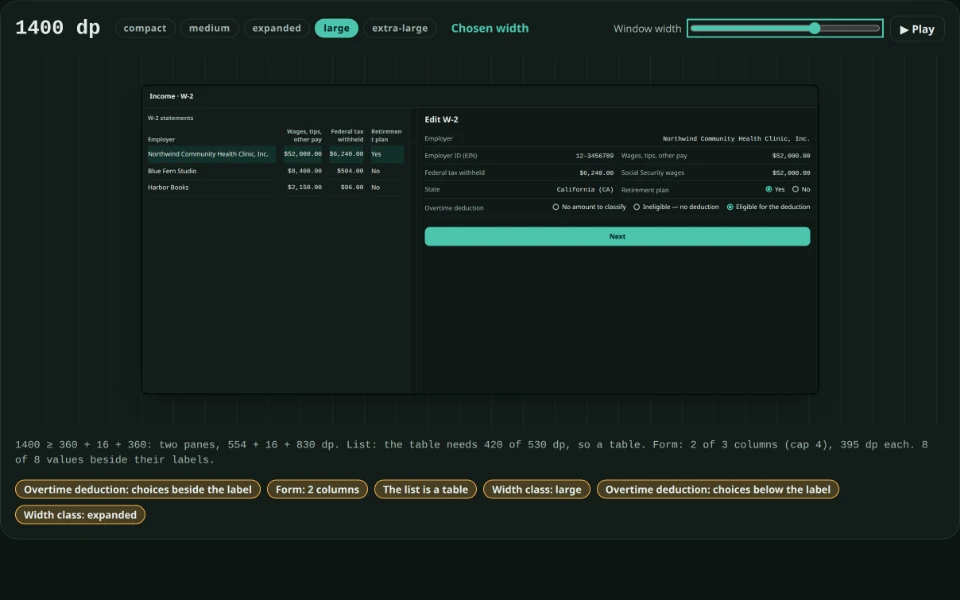Screen dimensions: 960x600
Task: Select the extra-large width chip
Action: coord(400,28)
